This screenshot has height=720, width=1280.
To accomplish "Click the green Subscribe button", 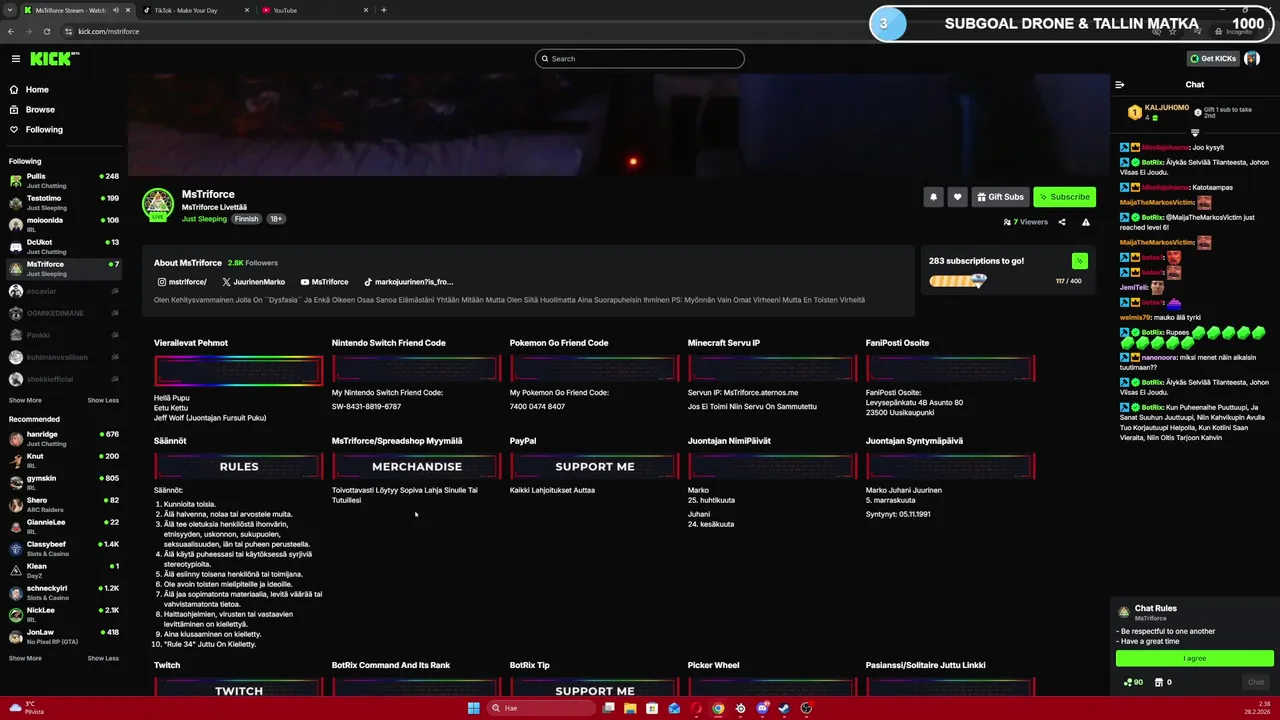I will [x=1064, y=197].
